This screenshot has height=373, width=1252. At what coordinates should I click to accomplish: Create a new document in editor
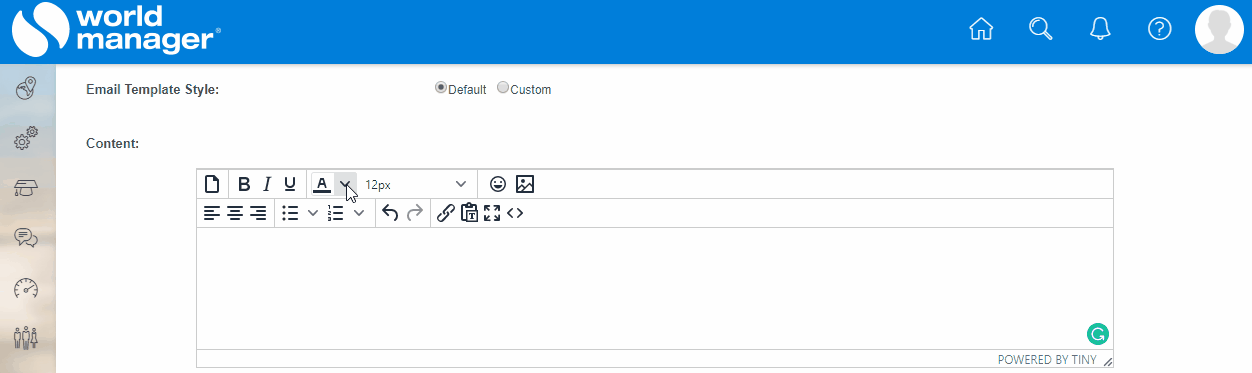tap(212, 184)
